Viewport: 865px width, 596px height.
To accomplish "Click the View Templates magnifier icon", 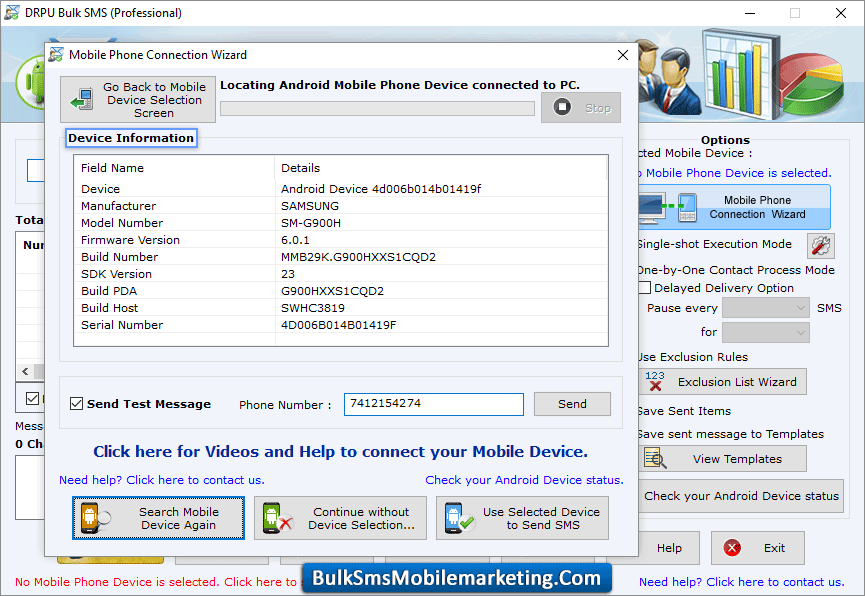I will point(655,459).
